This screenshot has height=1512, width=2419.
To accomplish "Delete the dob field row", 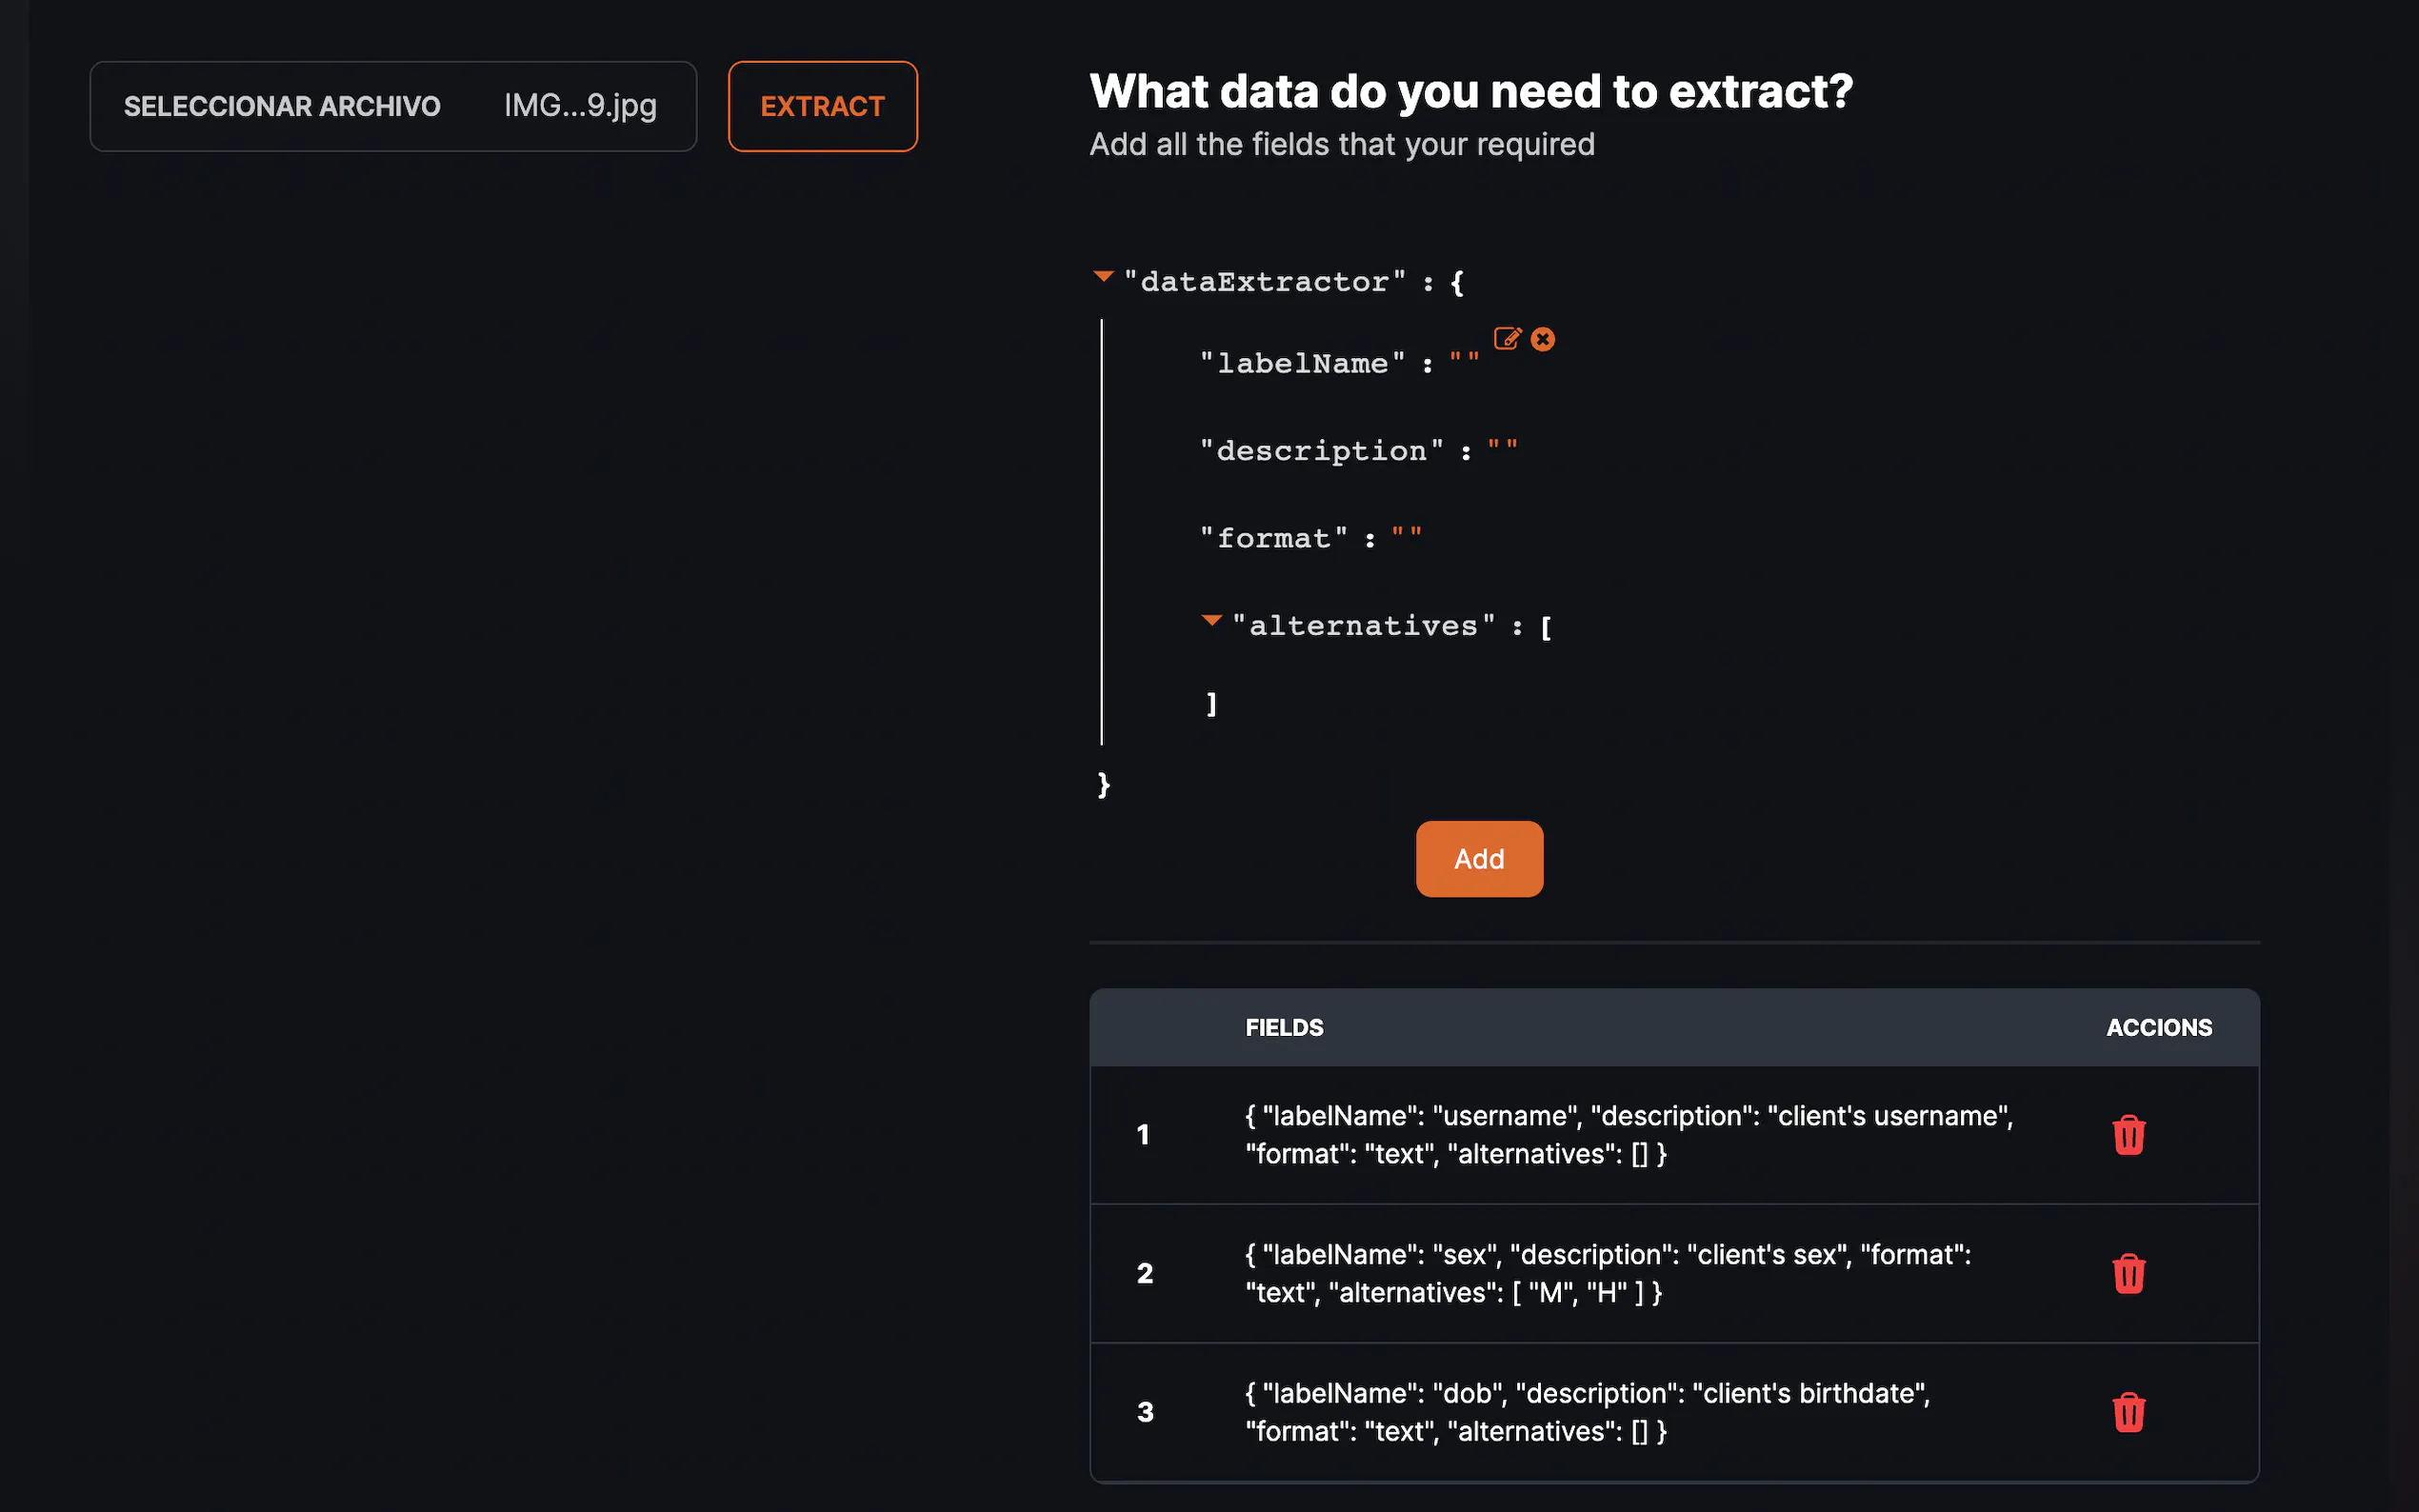I will [2128, 1412].
